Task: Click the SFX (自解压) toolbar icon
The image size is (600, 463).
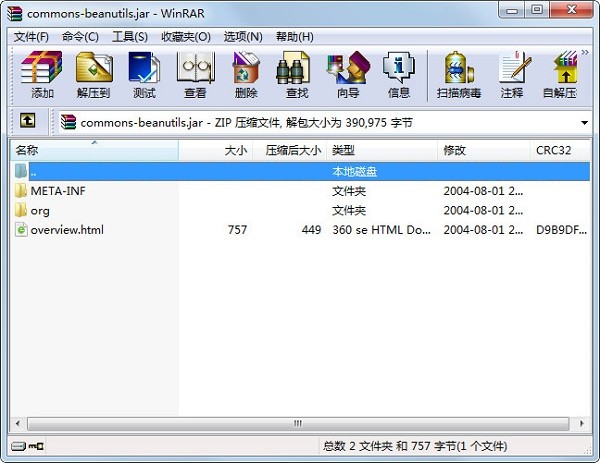Action: [x=561, y=75]
